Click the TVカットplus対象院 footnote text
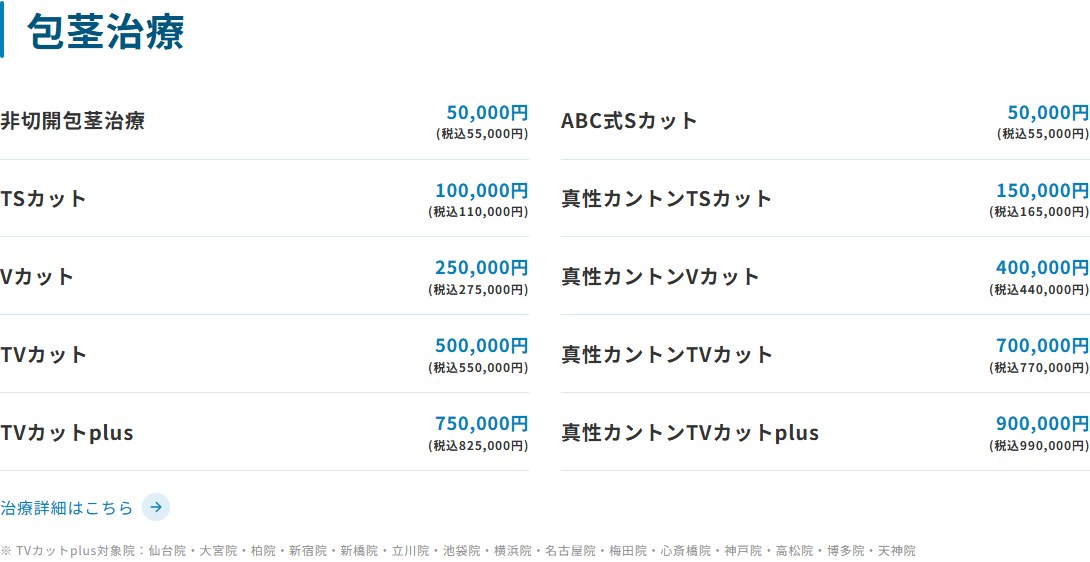Viewport: 1090px width, 562px height. coord(458,551)
